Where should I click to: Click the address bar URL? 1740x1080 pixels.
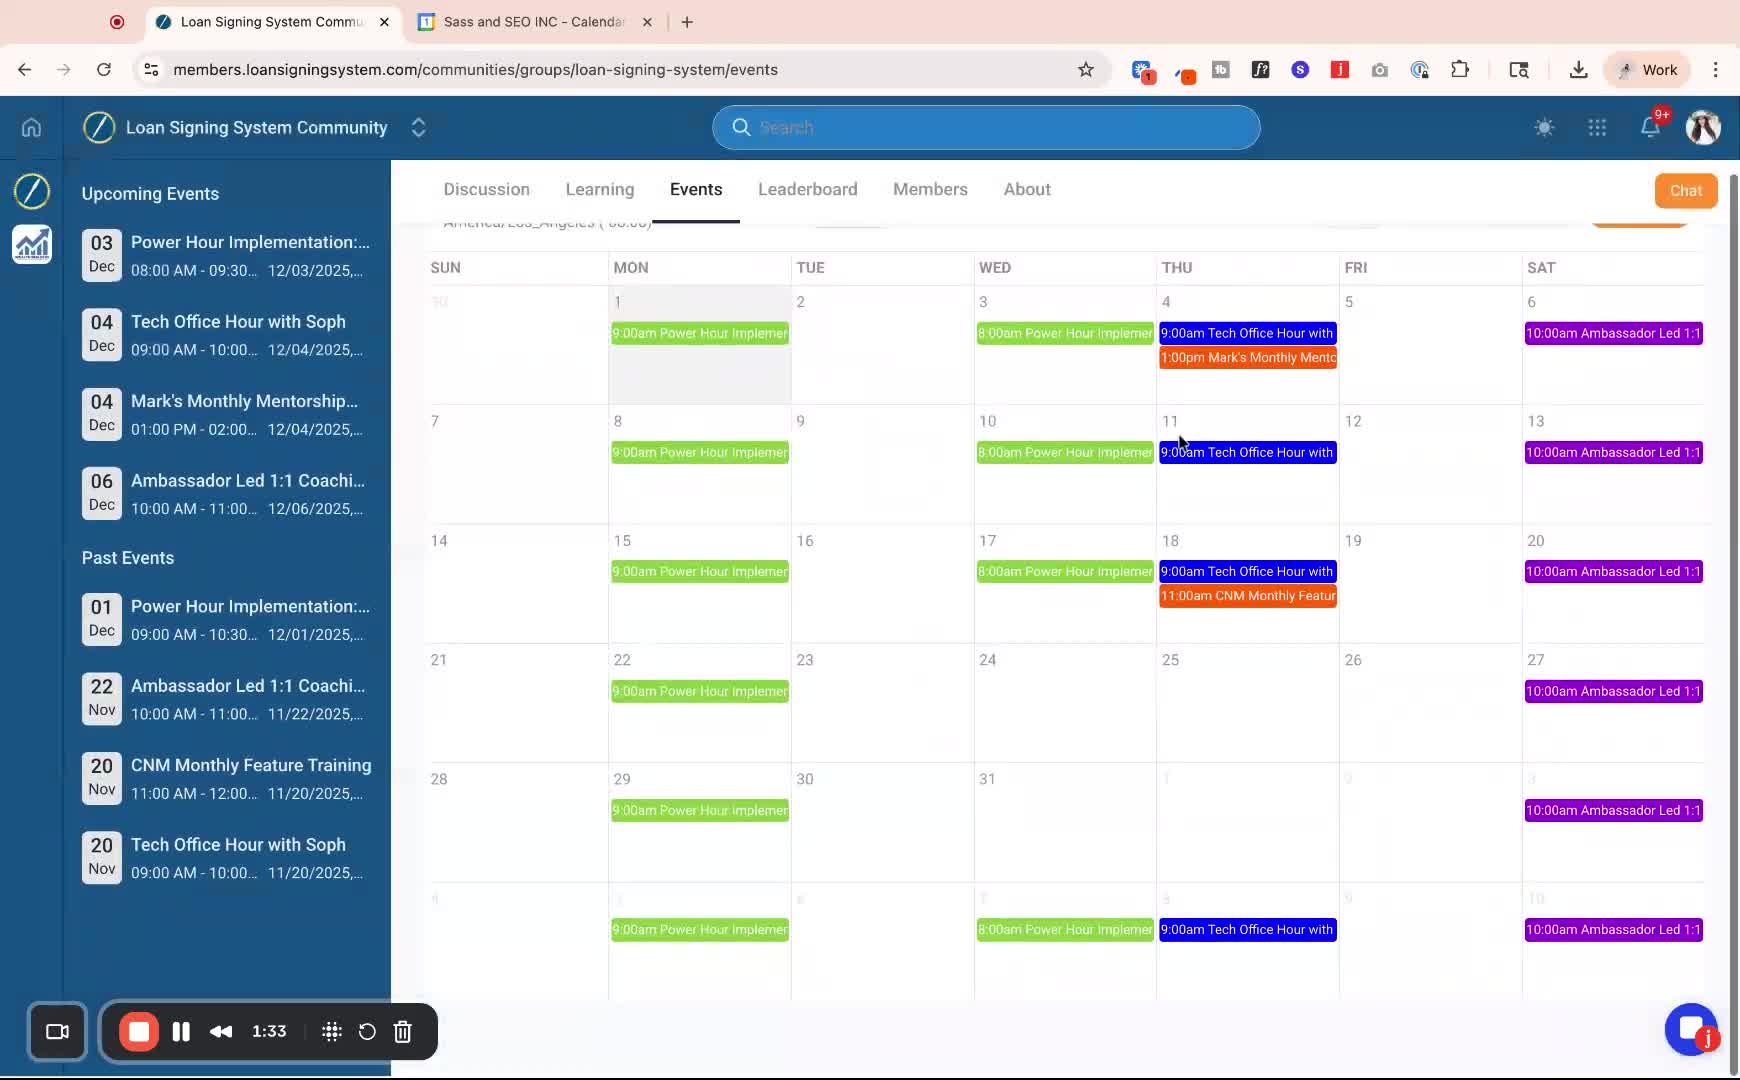point(475,69)
